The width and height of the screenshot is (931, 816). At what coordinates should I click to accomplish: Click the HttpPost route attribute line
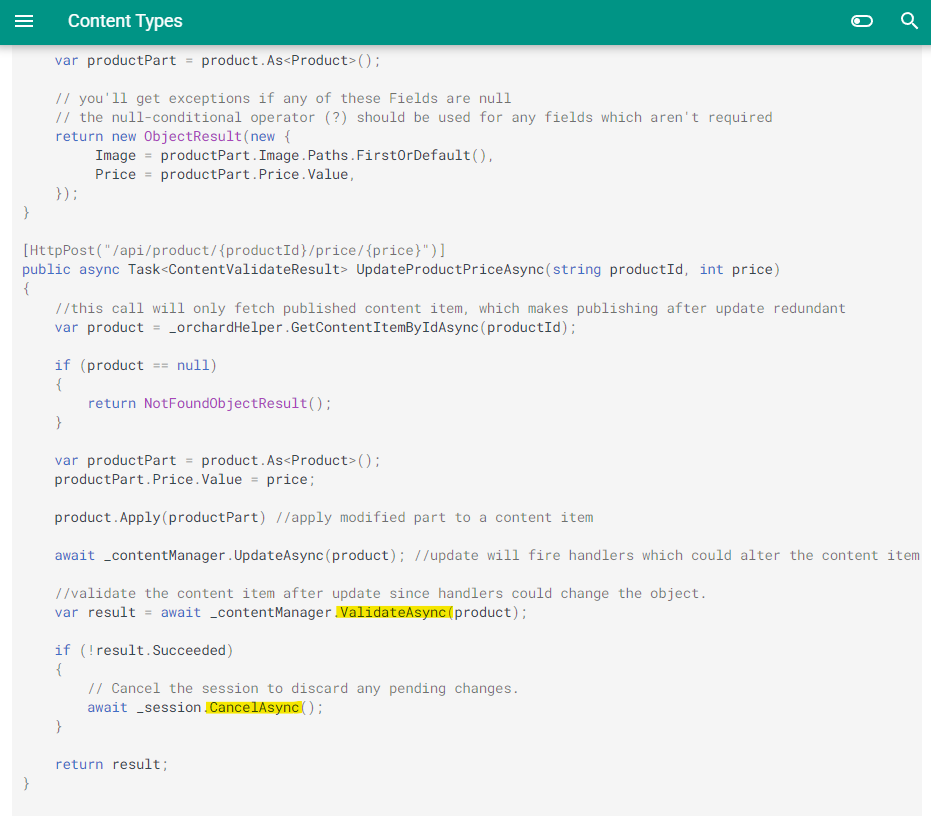234,251
